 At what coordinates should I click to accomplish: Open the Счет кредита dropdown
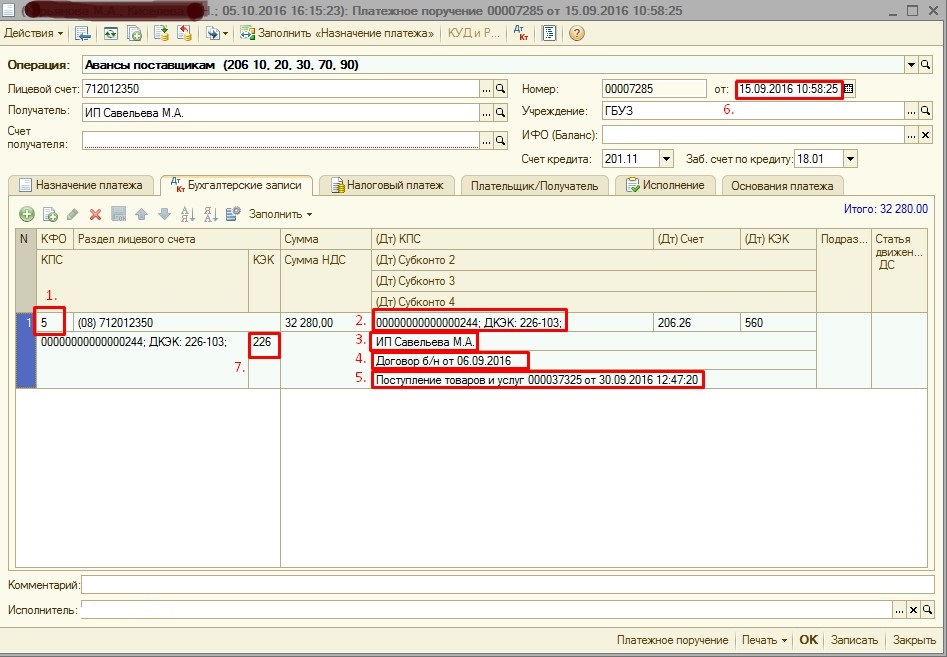click(665, 159)
